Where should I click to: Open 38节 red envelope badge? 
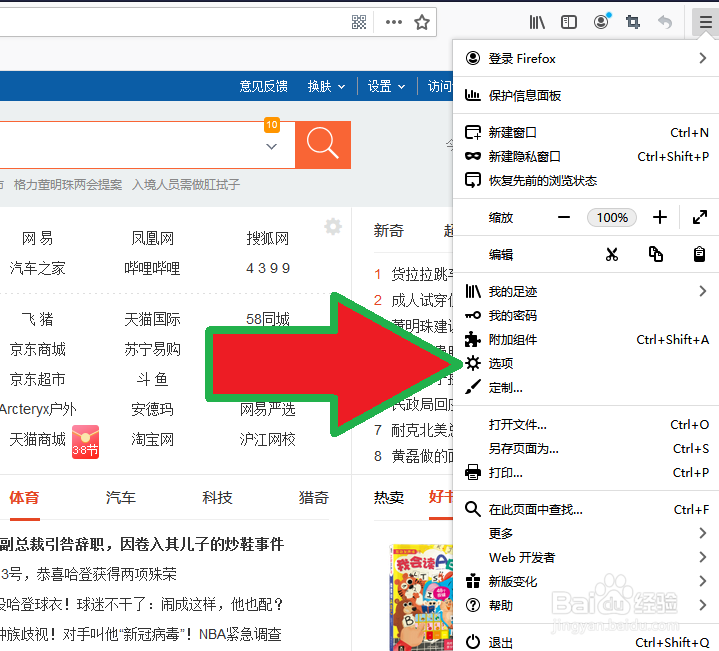coord(85,442)
